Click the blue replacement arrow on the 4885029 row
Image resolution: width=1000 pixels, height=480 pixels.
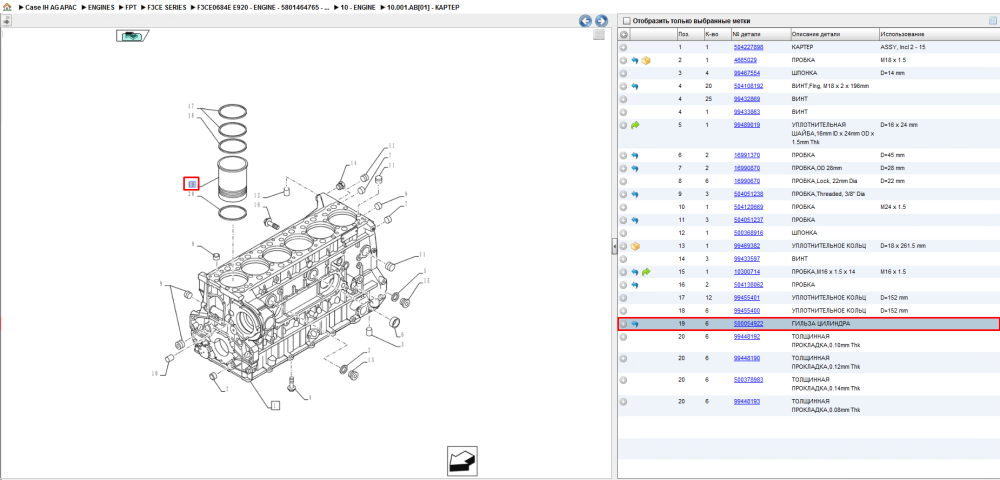click(x=635, y=61)
